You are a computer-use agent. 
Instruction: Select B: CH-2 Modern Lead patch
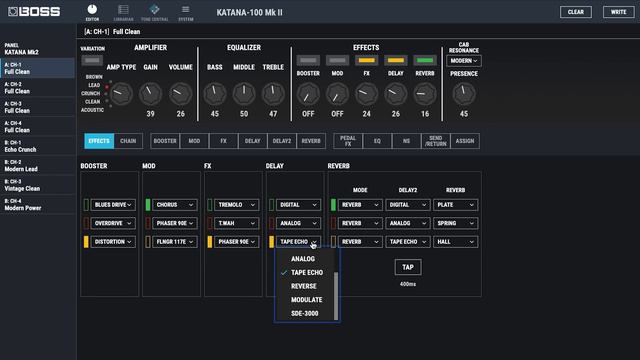tap(38, 166)
